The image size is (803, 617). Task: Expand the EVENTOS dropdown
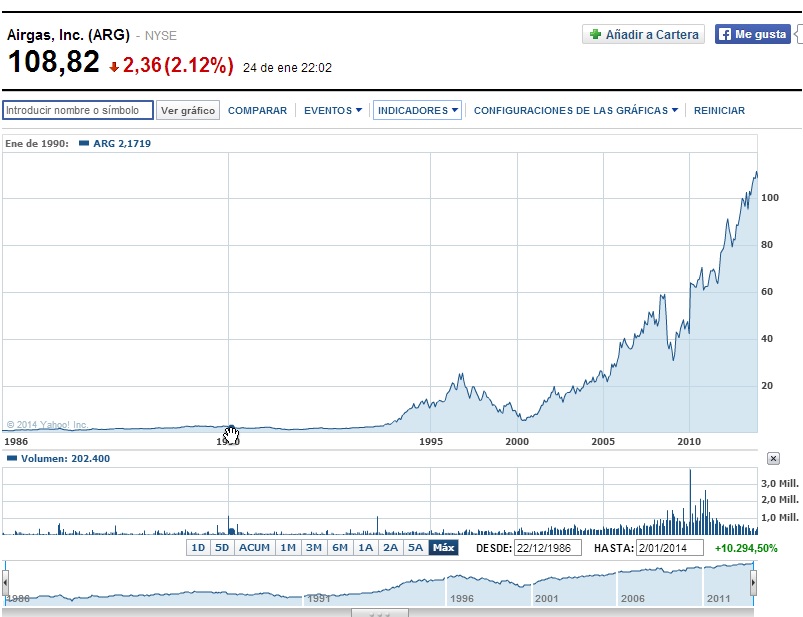[333, 110]
